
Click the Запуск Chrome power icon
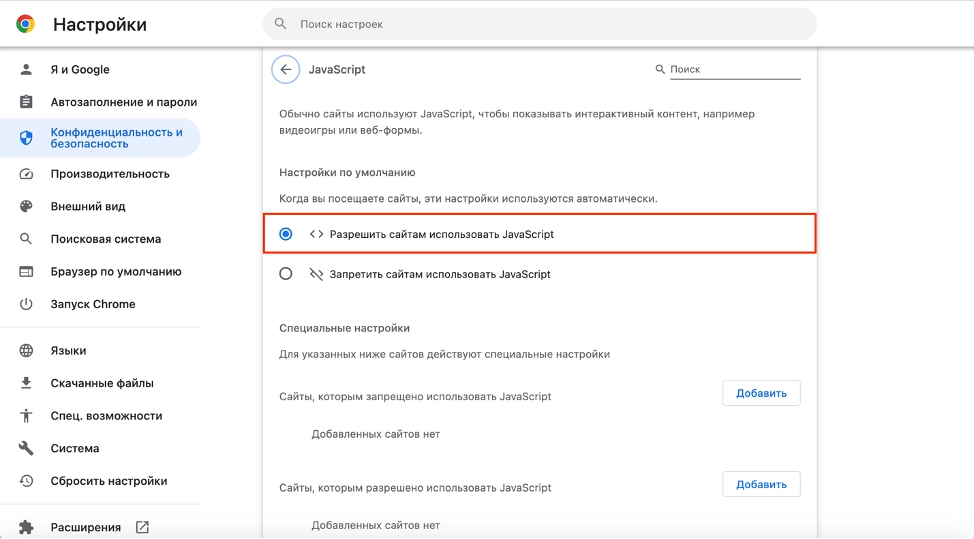(27, 304)
